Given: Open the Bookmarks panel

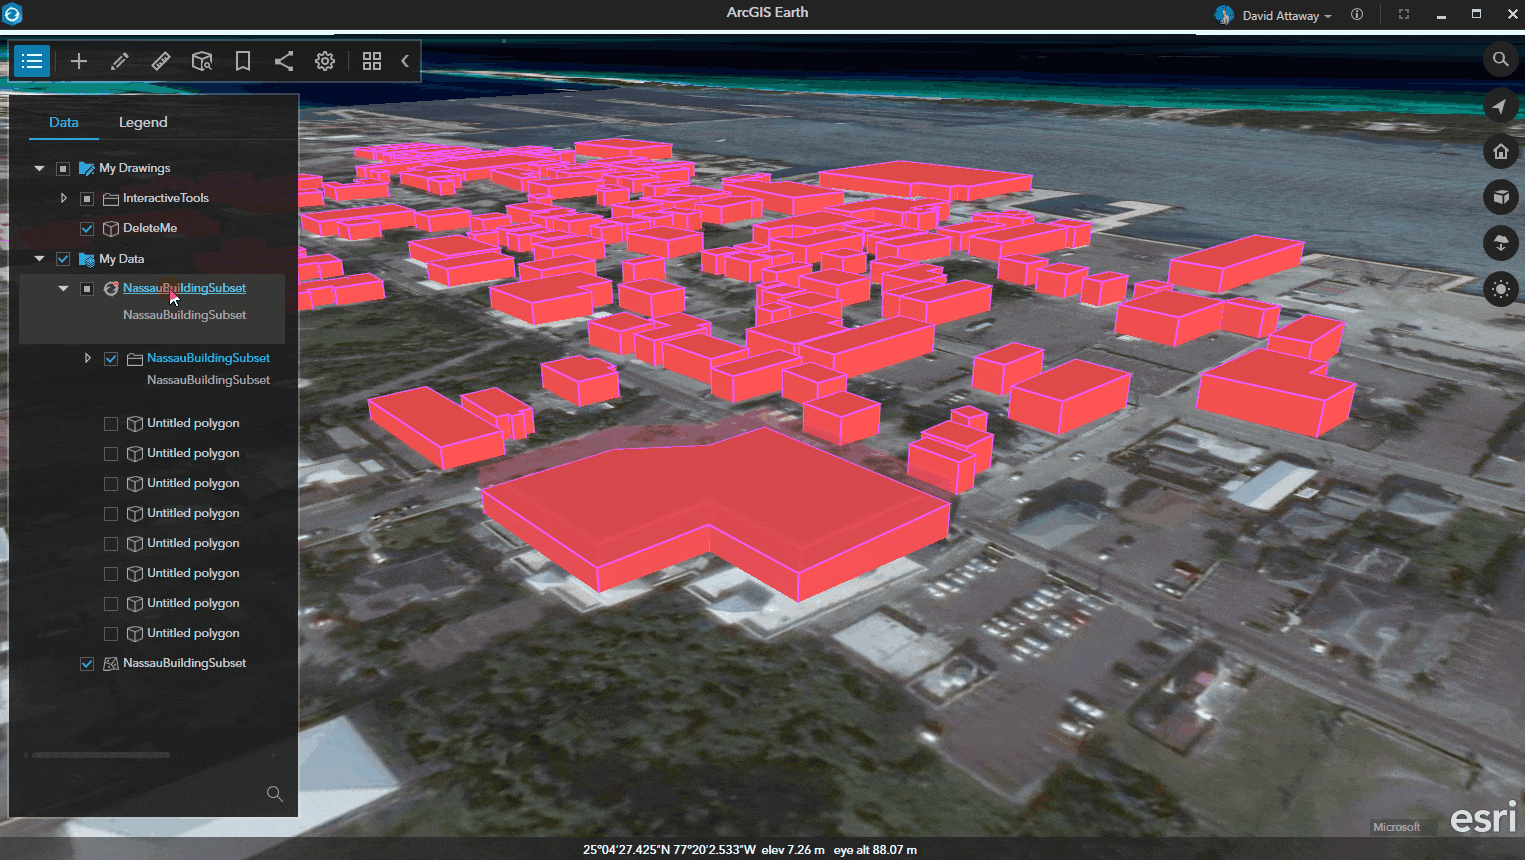Looking at the screenshot, I should (x=242, y=61).
